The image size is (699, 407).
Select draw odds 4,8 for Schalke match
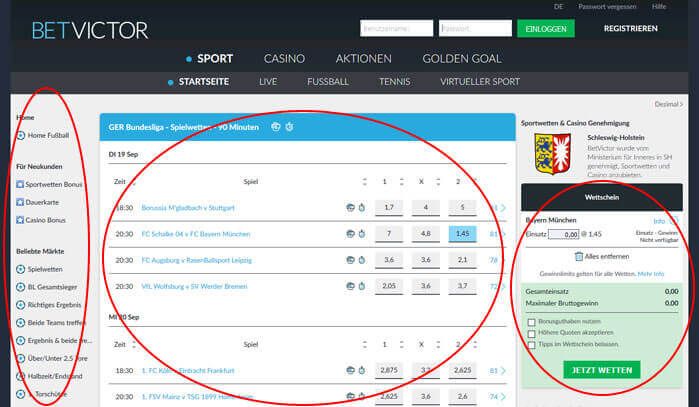(425, 234)
